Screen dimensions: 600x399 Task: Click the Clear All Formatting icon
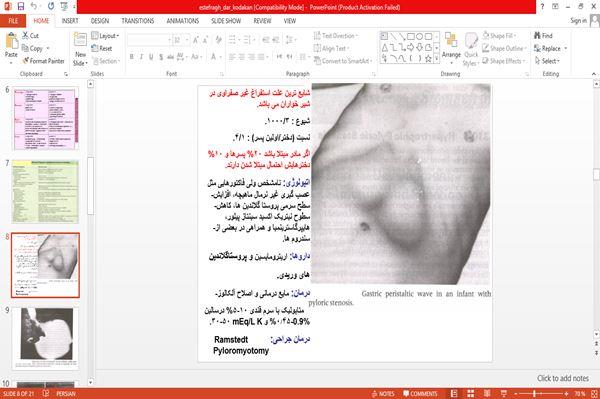218,40
